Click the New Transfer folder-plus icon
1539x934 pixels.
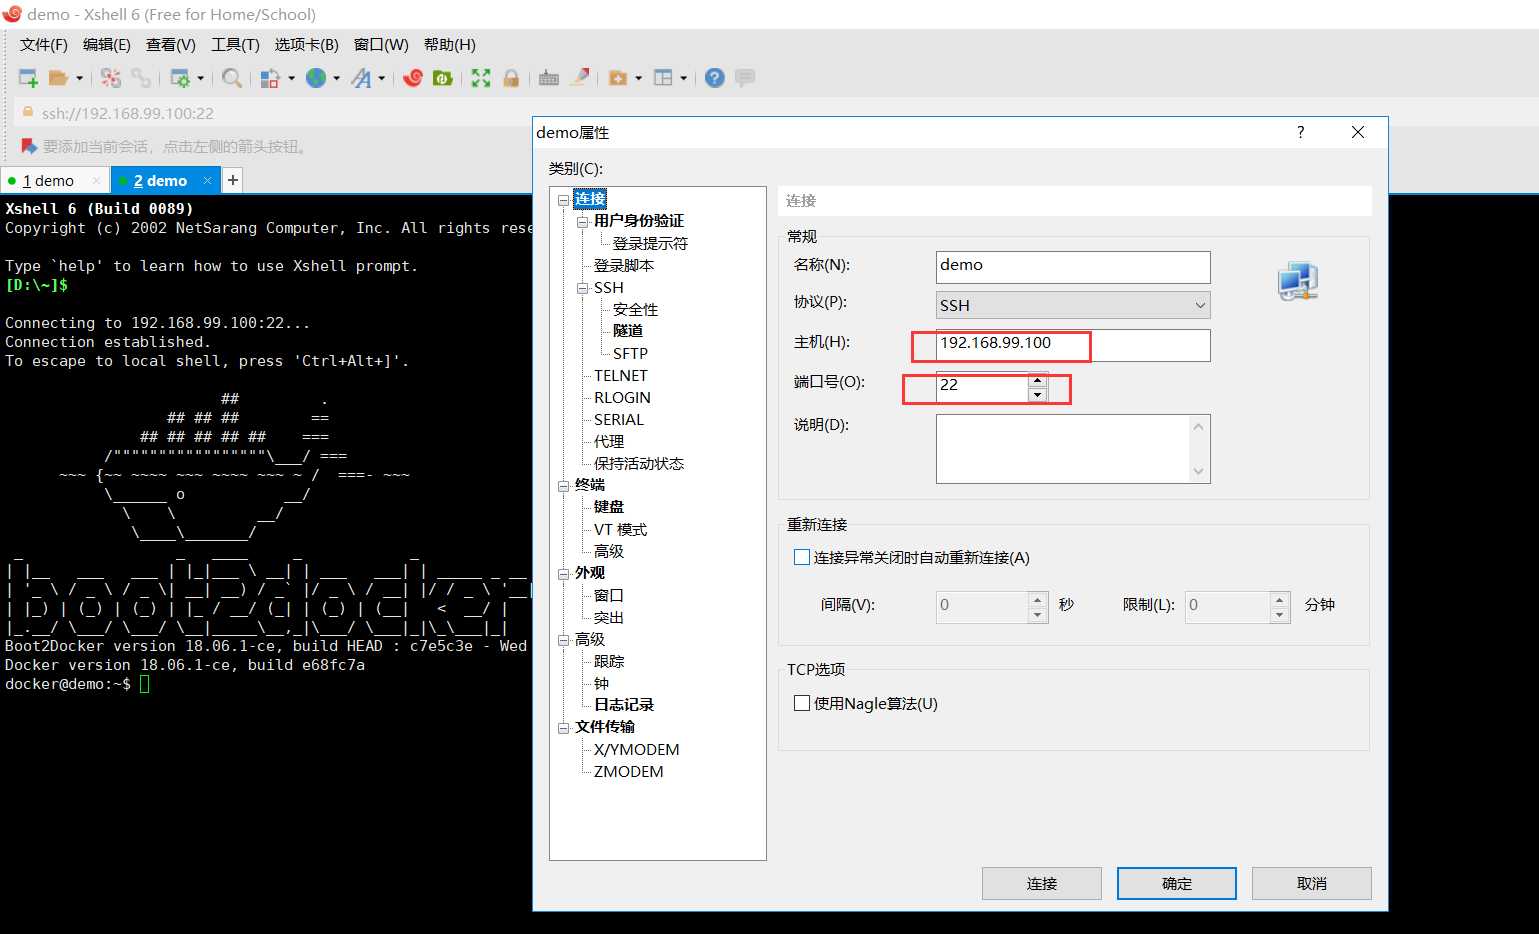[618, 78]
